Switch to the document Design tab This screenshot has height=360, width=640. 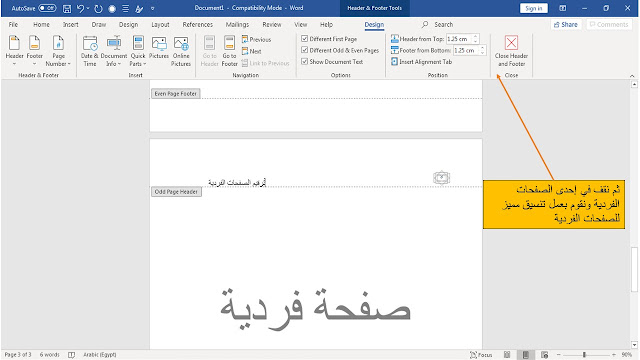[x=129, y=24]
